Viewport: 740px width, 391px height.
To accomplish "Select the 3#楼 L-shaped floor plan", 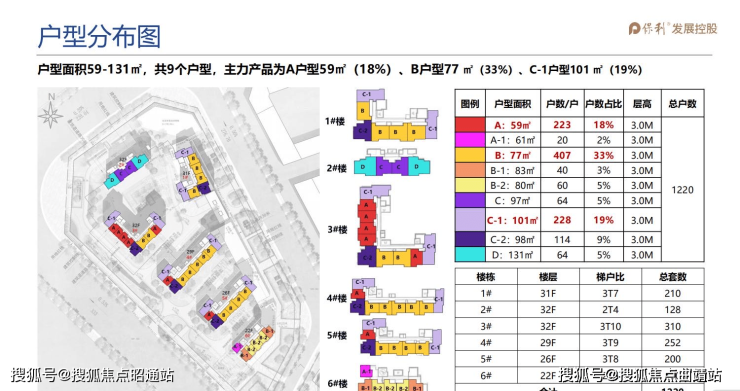I will [396, 225].
